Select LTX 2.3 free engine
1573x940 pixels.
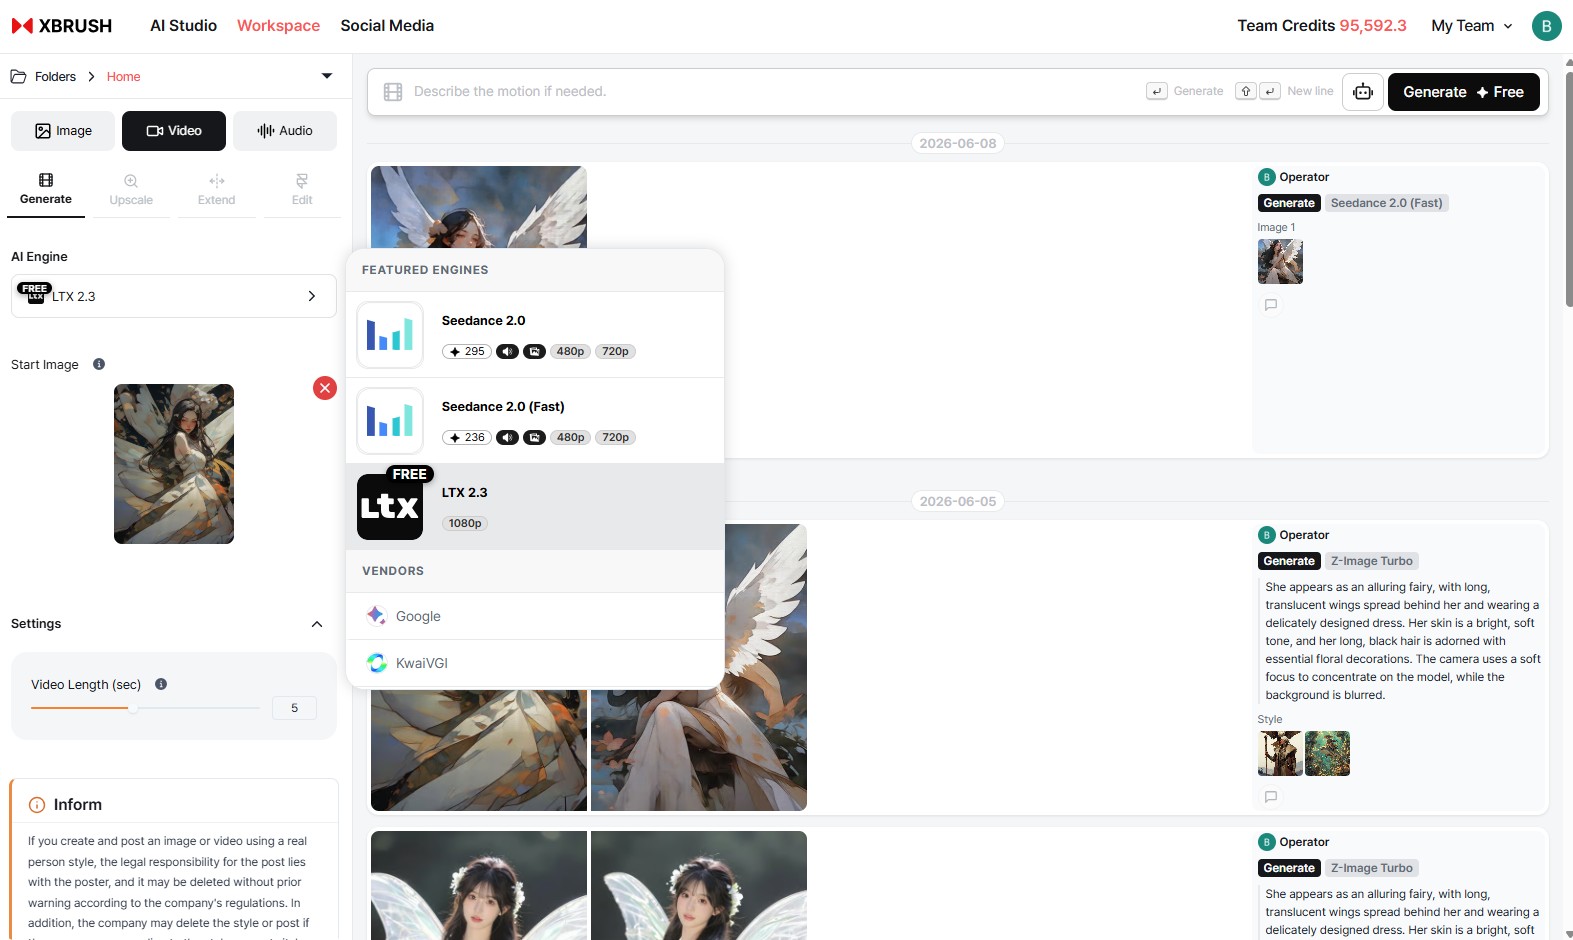point(535,507)
